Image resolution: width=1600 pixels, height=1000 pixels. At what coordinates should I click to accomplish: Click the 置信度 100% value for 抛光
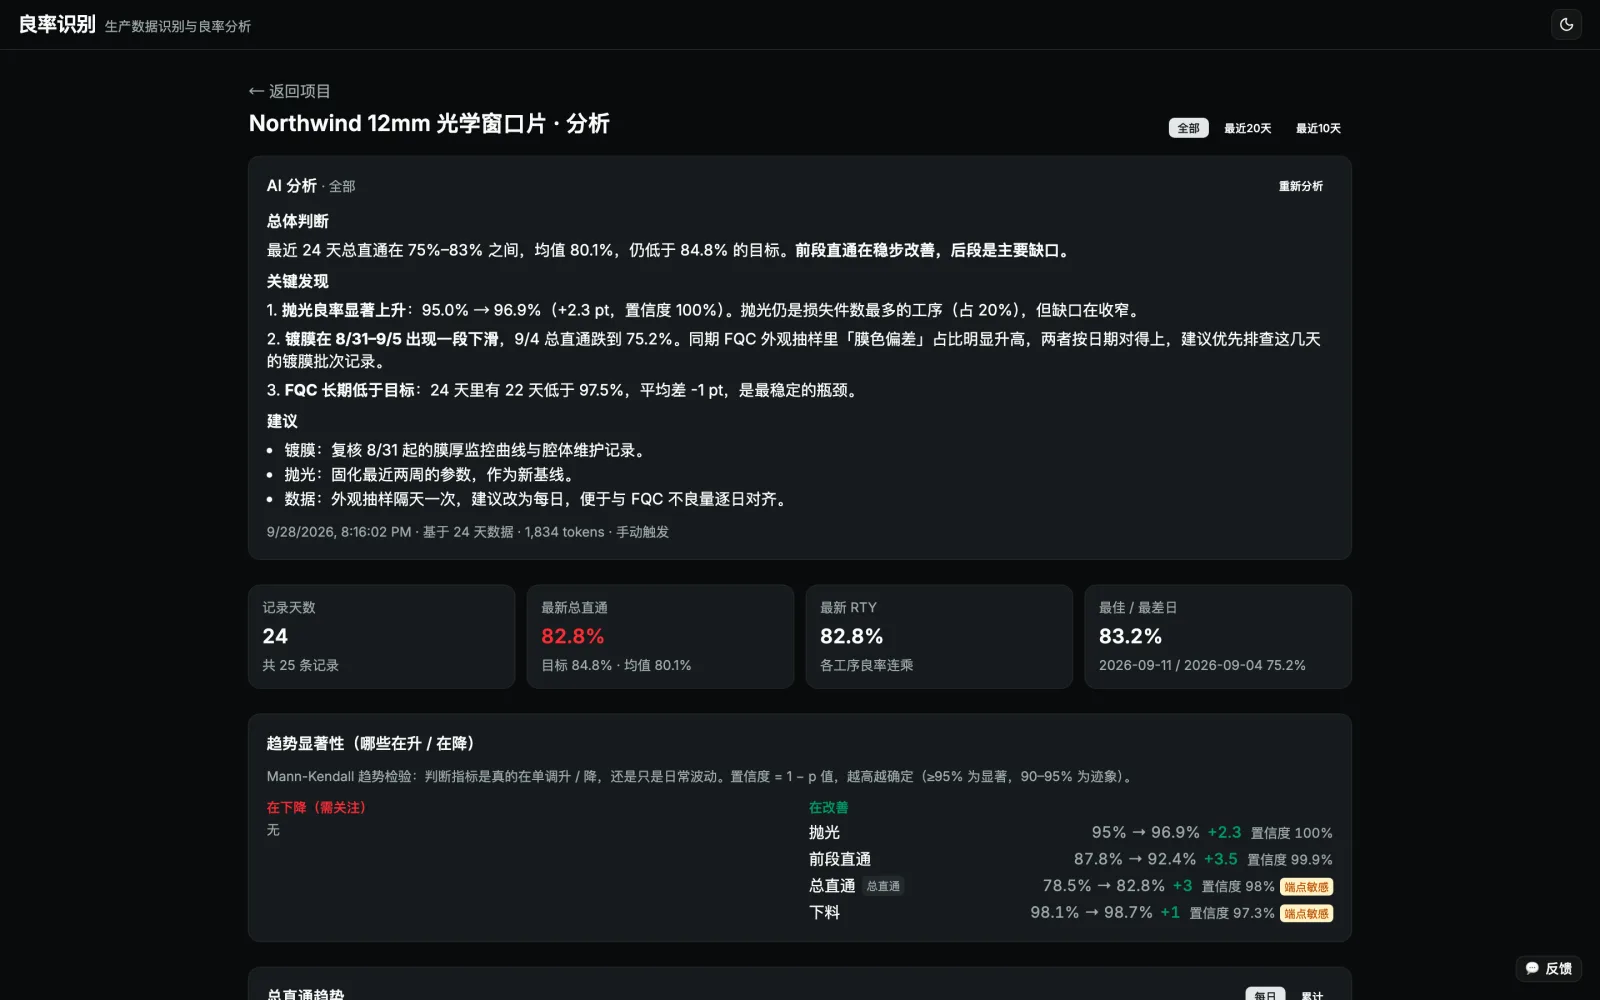click(1291, 833)
